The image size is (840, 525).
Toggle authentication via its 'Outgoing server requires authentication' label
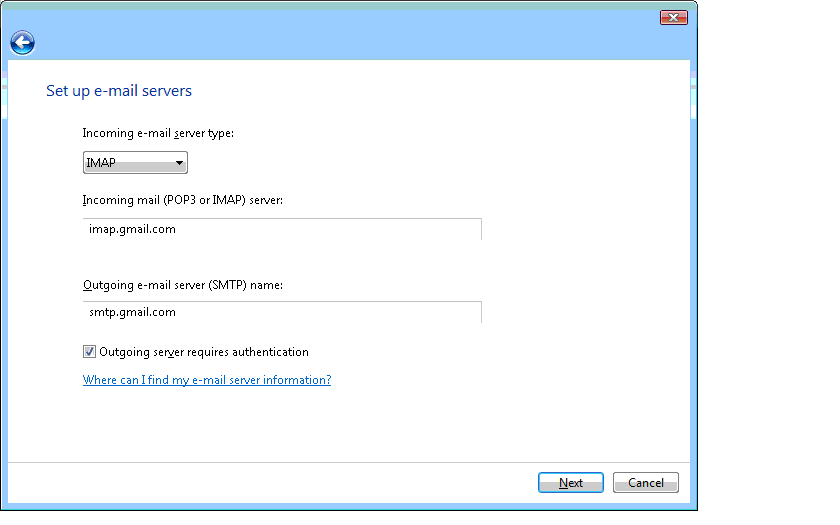click(x=204, y=352)
